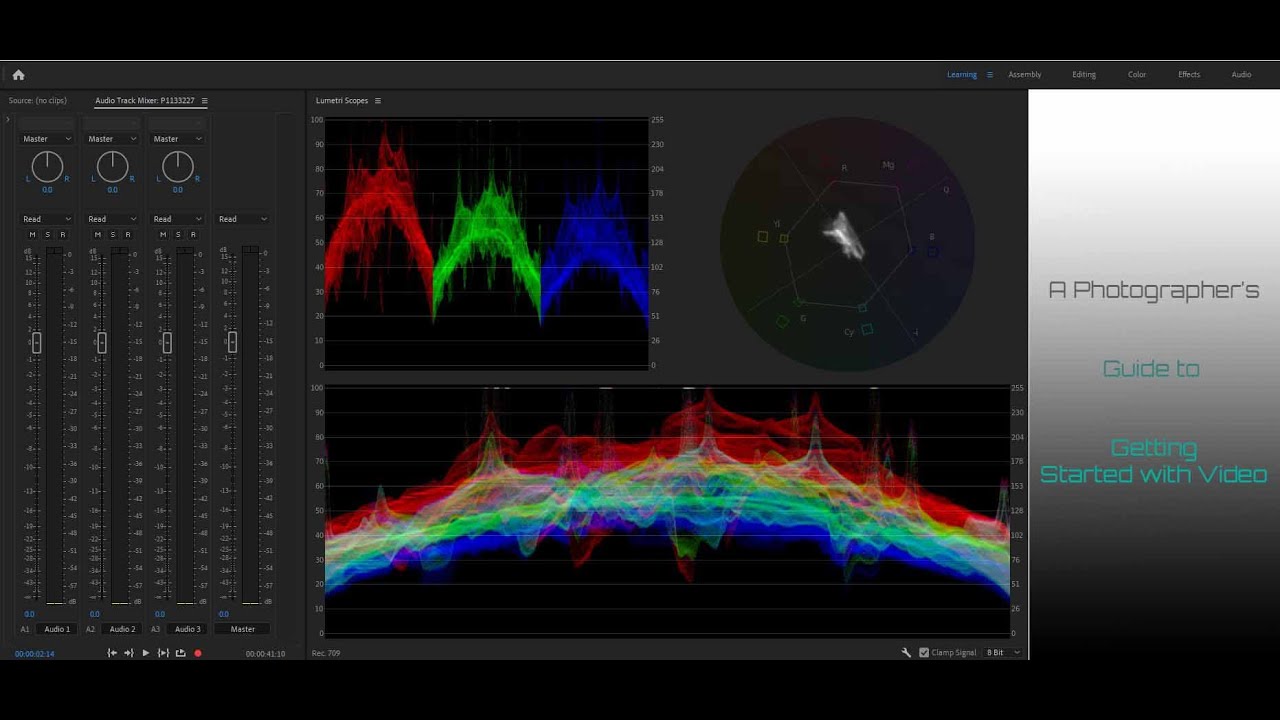1280x720 pixels.
Task: Go to the Home screen icon
Action: 18,75
